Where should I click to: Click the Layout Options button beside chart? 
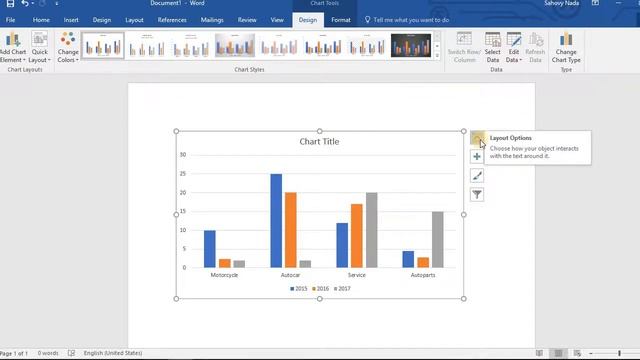pos(477,138)
